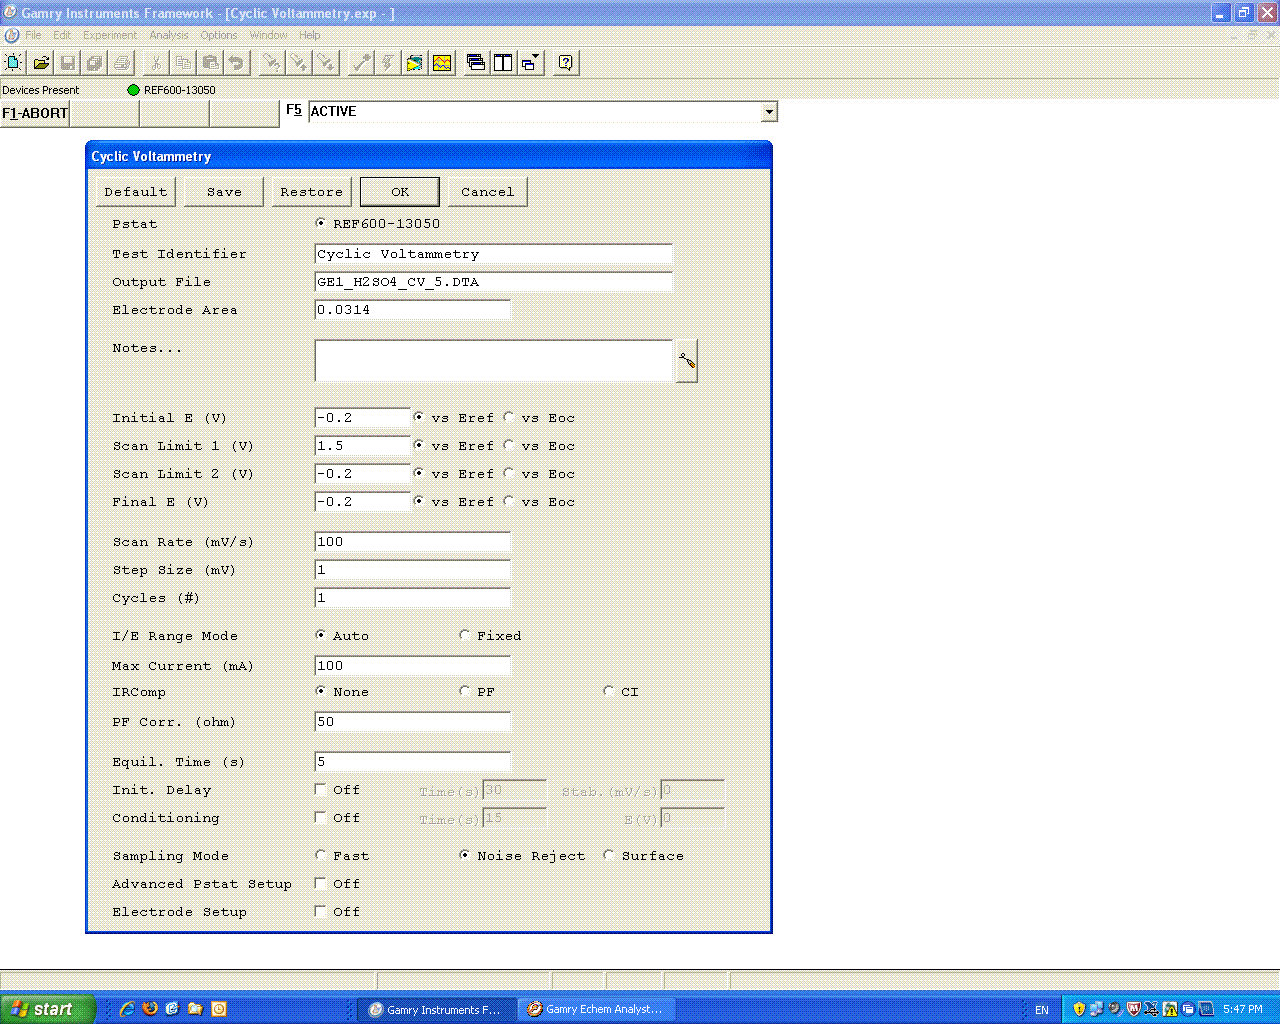This screenshot has height=1024, width=1280.
Task: Click the Test Identifier input field
Action: click(x=493, y=254)
